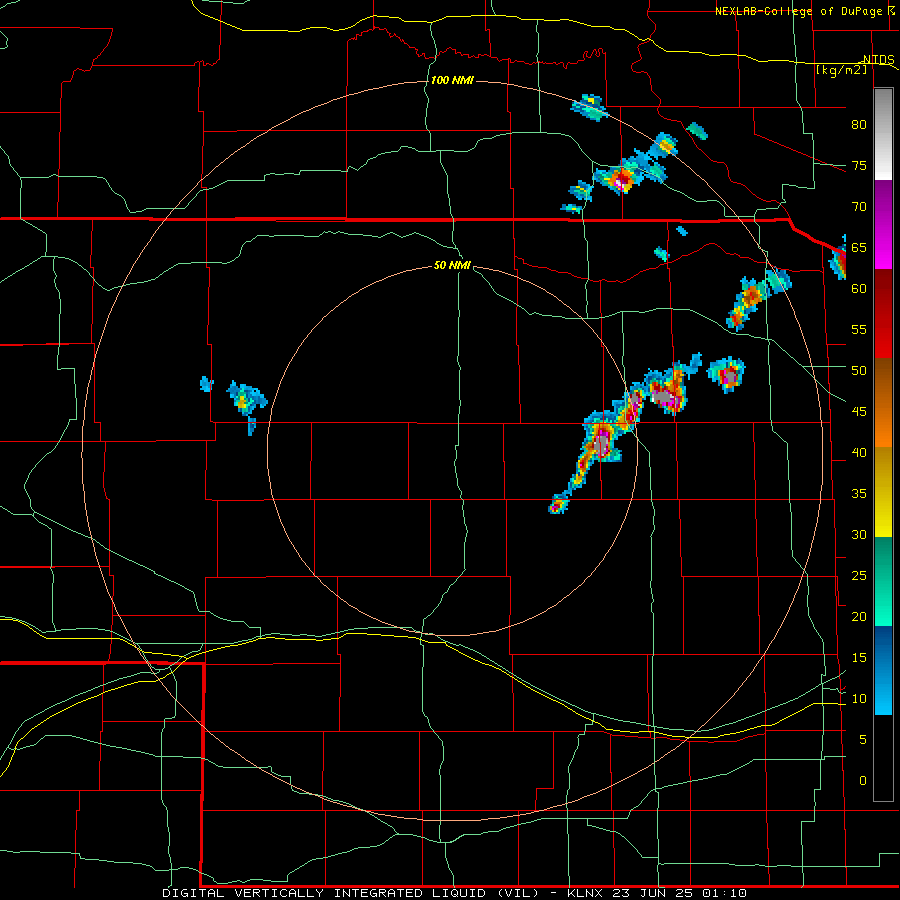Viewport: 900px width, 900px height.
Task: Click the NEXLAB-College of DuPage watermark text
Action: click(x=798, y=11)
